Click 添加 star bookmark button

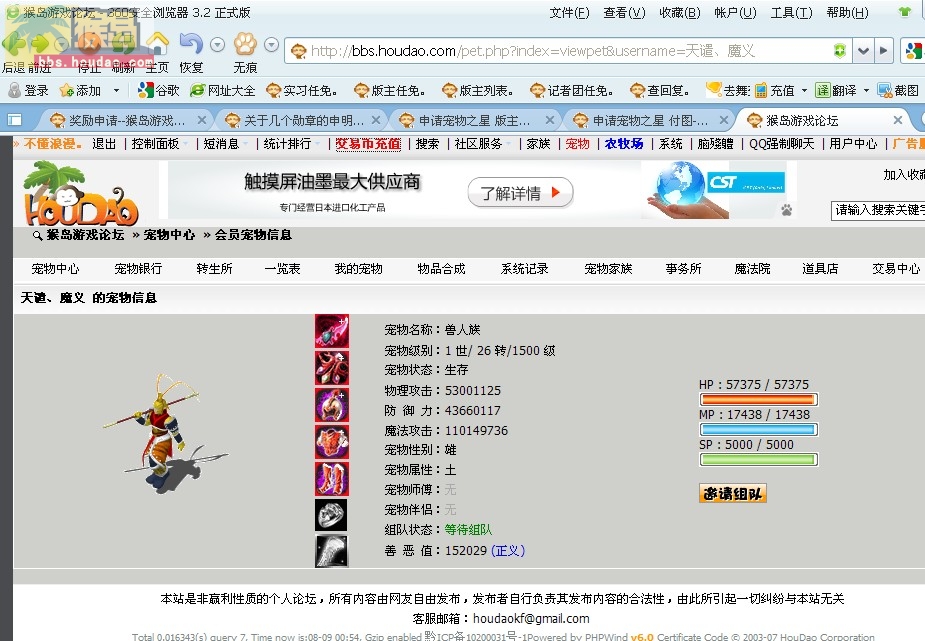pyautogui.click(x=80, y=90)
